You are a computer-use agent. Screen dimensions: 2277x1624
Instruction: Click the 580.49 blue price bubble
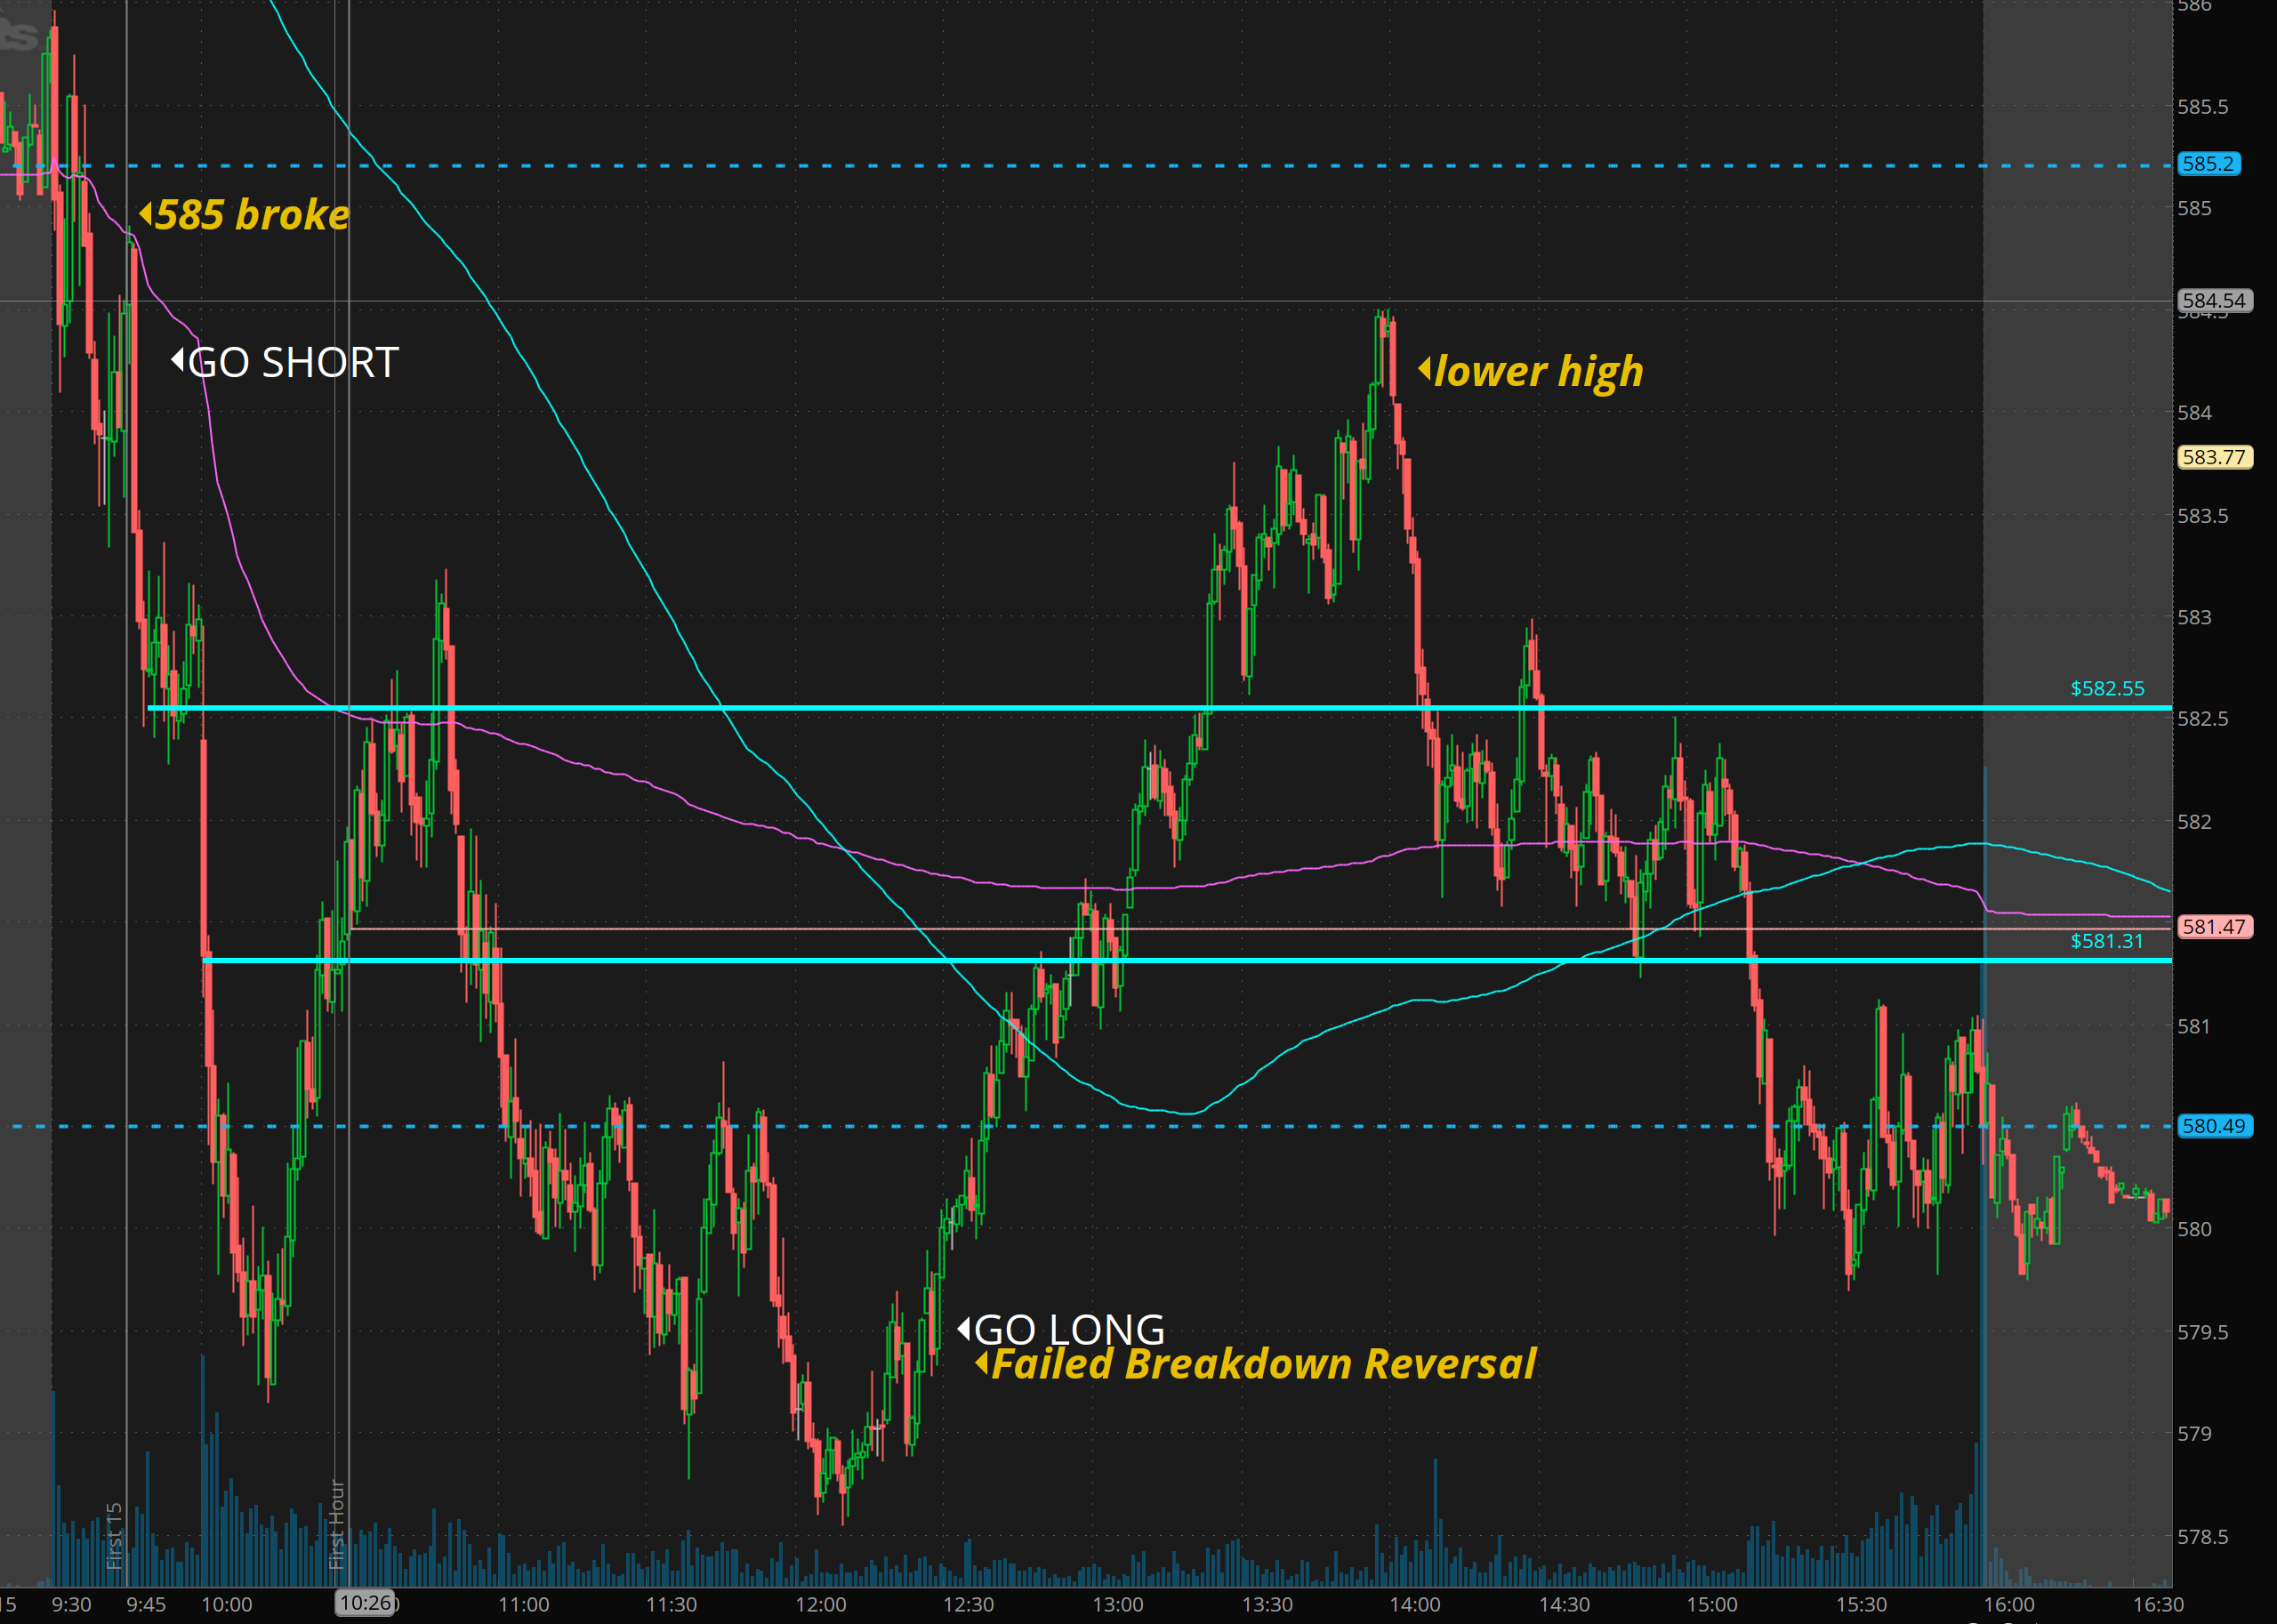[2213, 1126]
